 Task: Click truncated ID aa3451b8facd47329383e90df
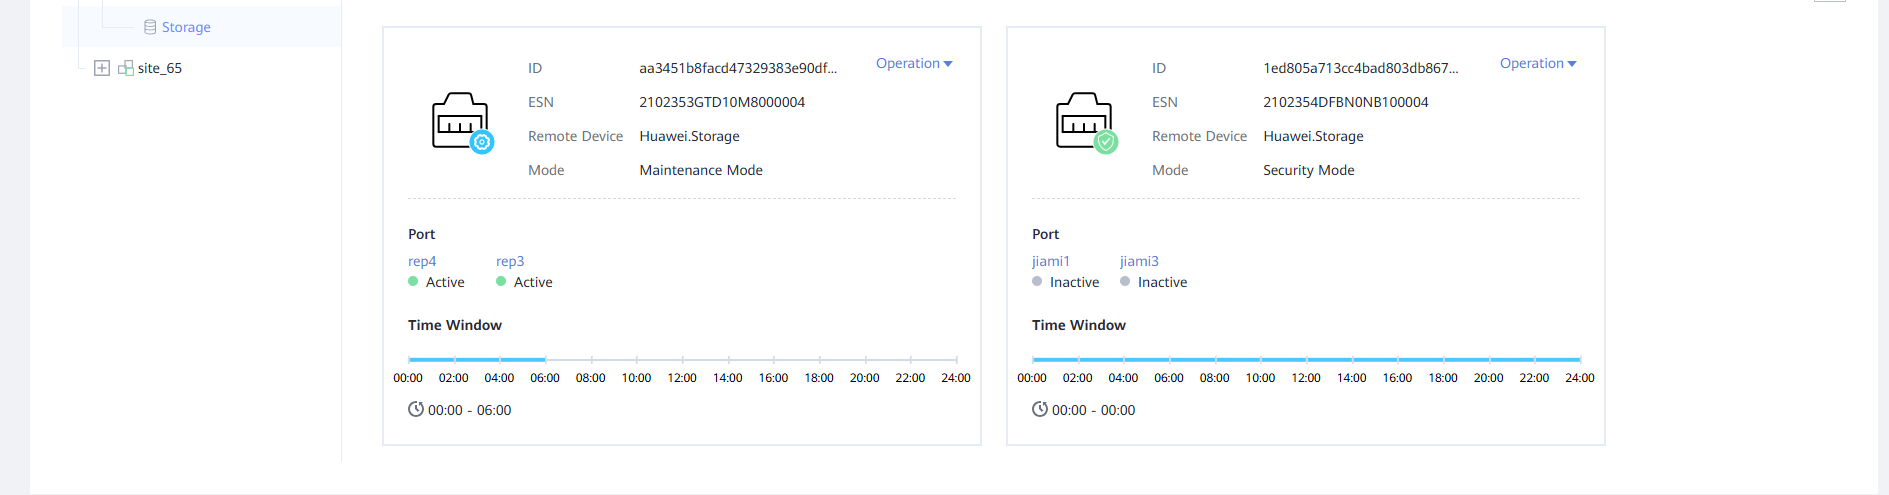coord(738,68)
